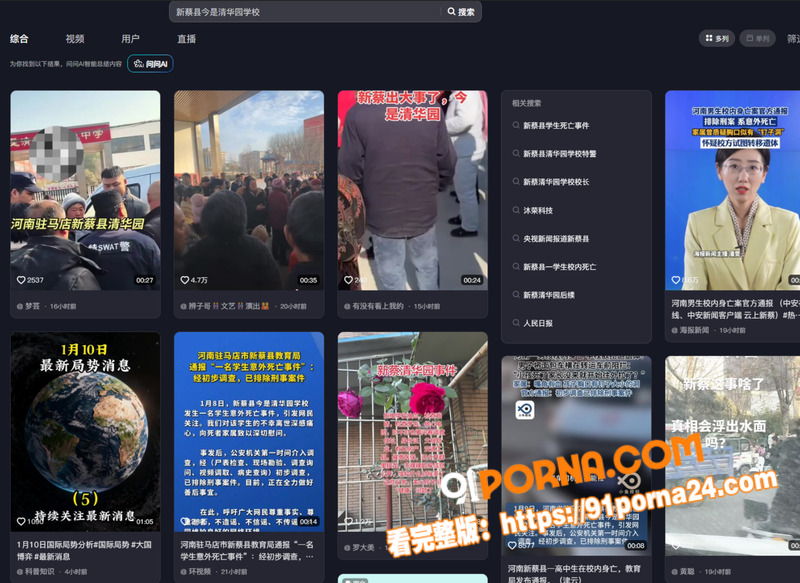Click search icon beside 新蔡清华园学校校长
800x583 pixels.
coord(516,182)
